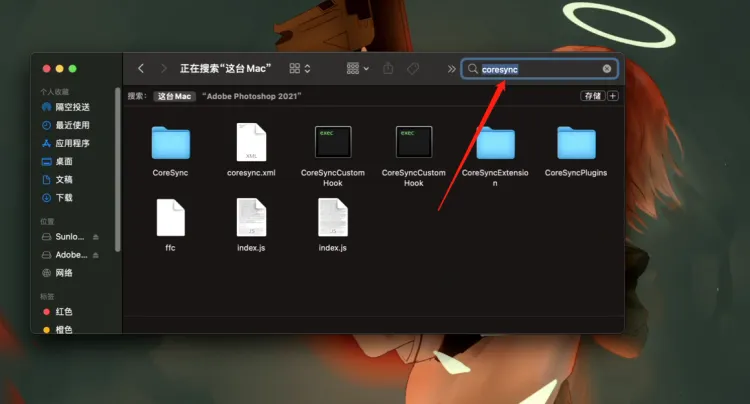
Task: Go to 下载 in the sidebar
Action: tap(64, 197)
